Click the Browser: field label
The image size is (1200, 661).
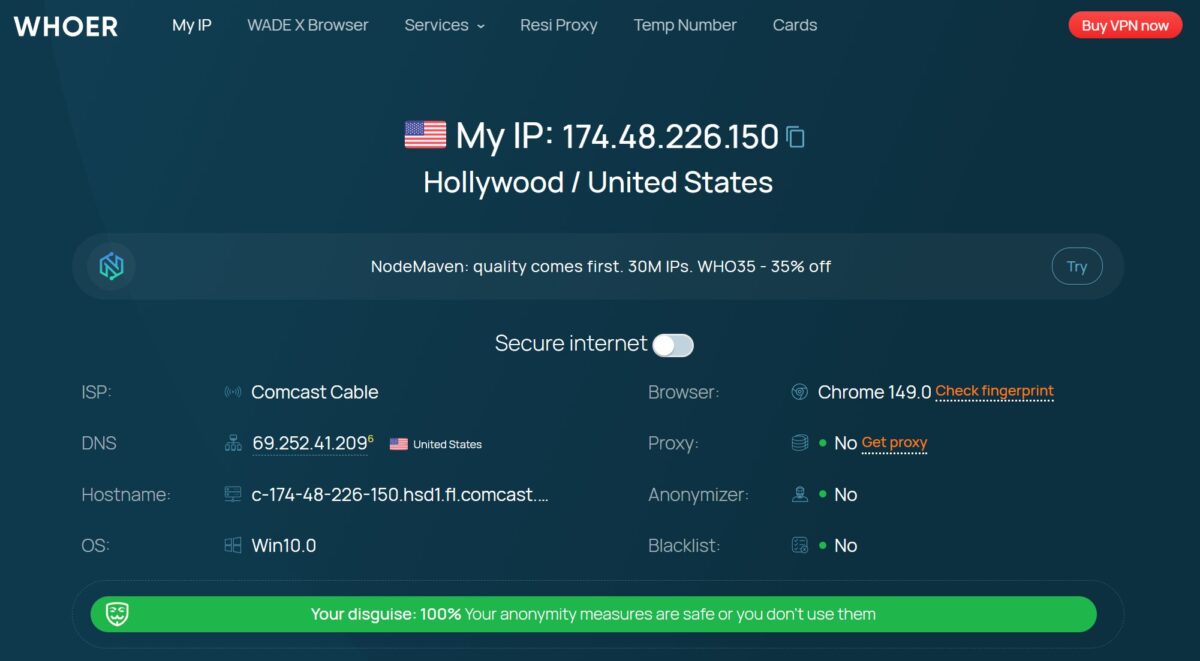click(683, 392)
